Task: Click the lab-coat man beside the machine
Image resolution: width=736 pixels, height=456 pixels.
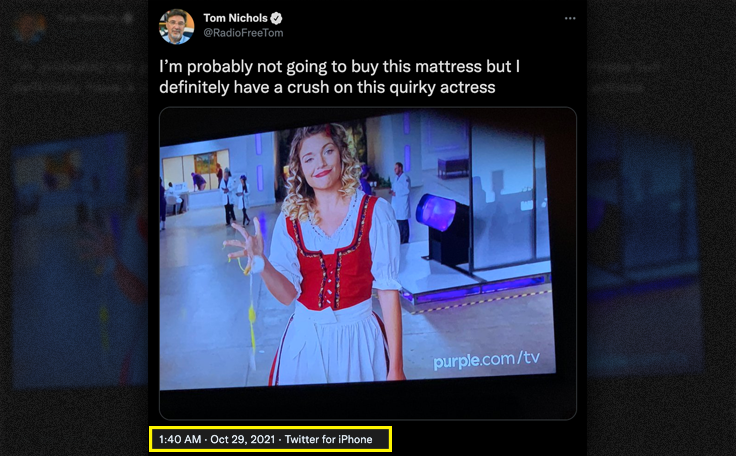Action: click(x=400, y=202)
